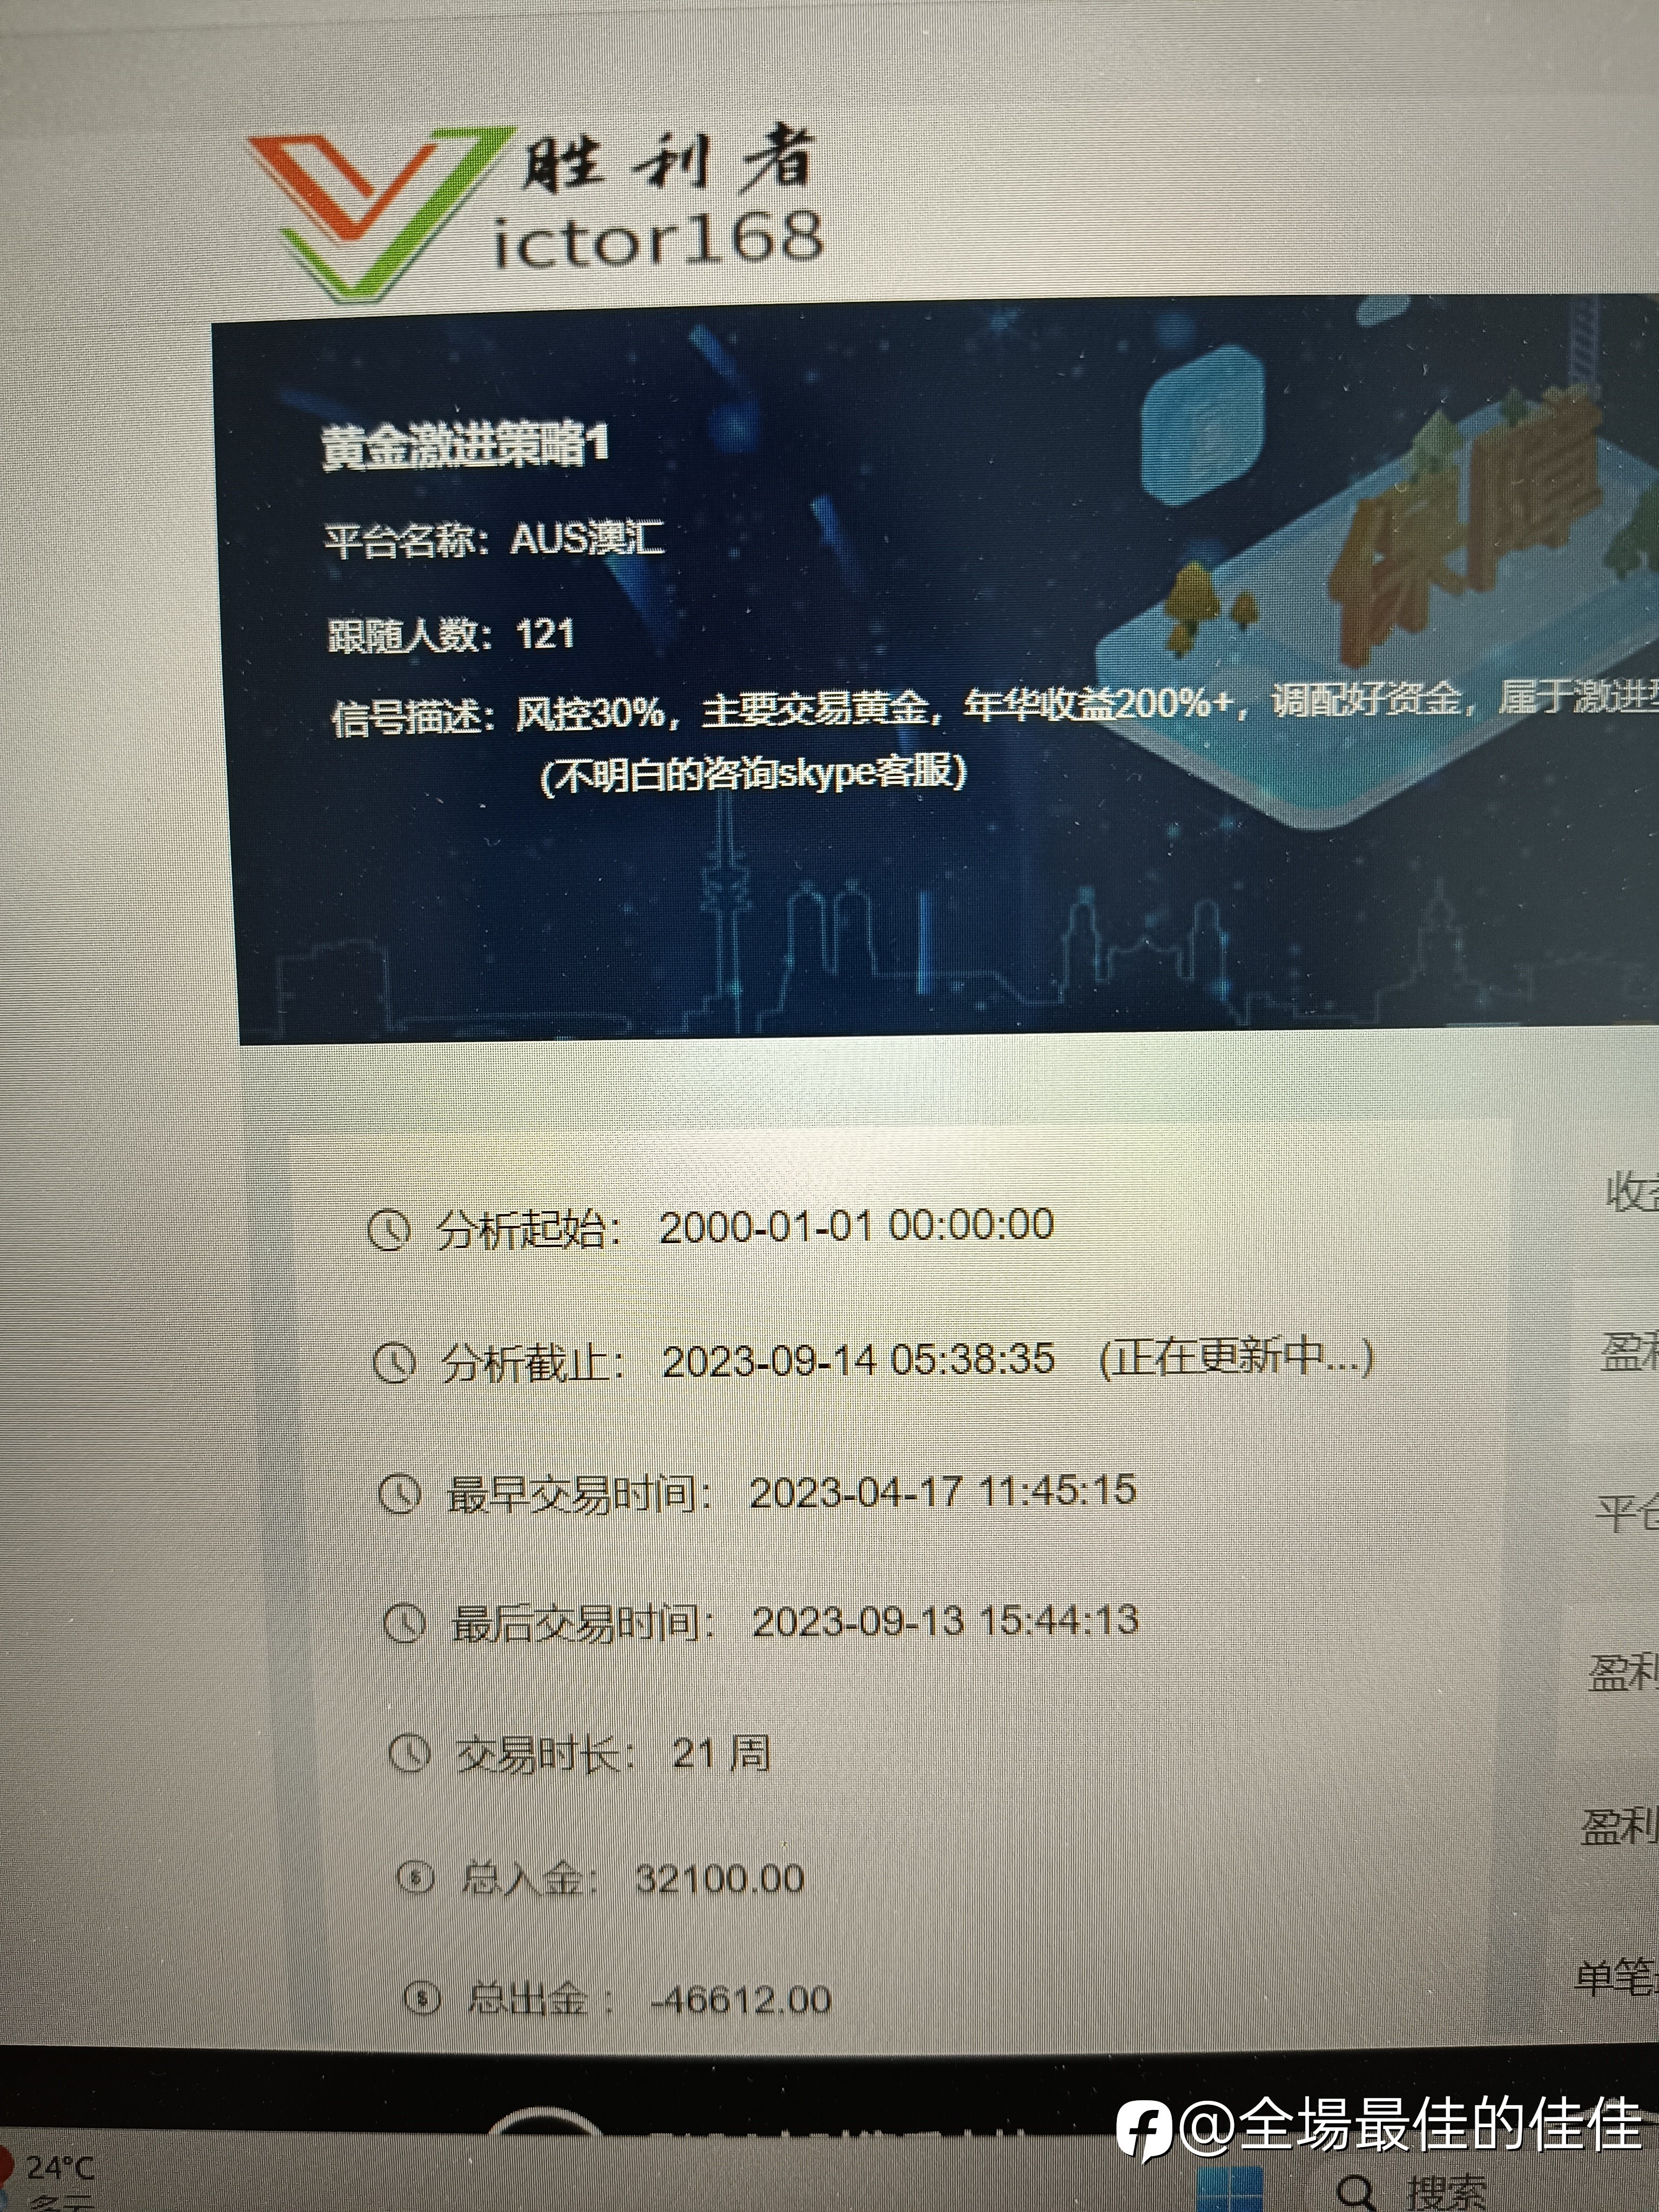
Task: Click the clock icon beside 交易时长
Action: (409, 1753)
